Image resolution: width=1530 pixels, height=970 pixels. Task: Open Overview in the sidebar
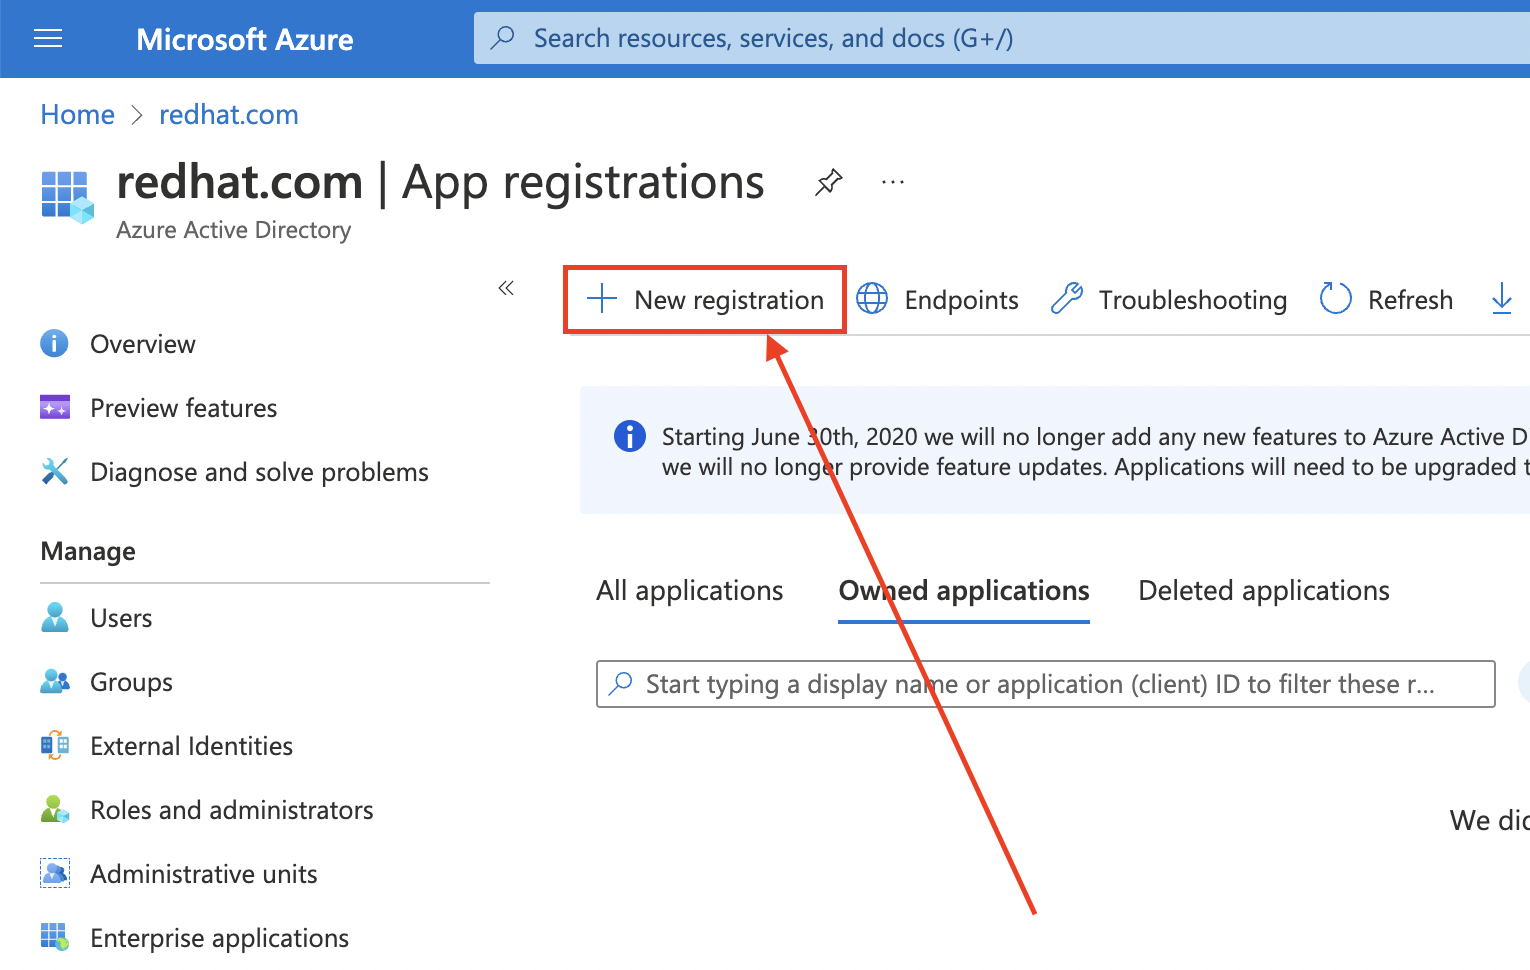(x=142, y=344)
